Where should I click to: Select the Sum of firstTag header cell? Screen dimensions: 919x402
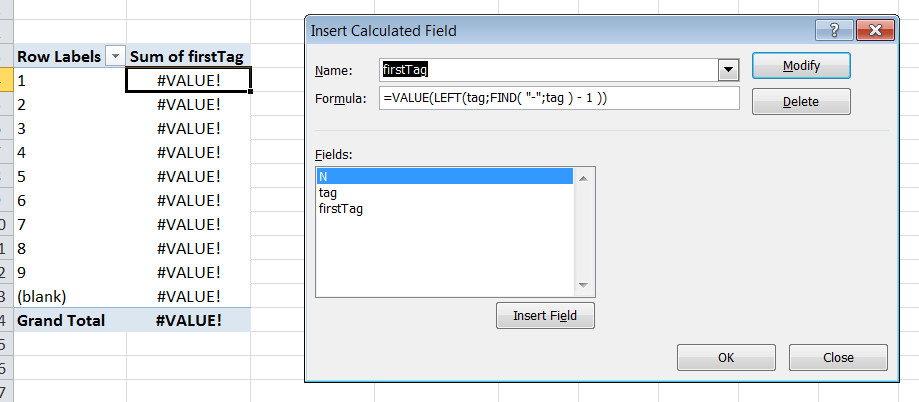point(188,57)
